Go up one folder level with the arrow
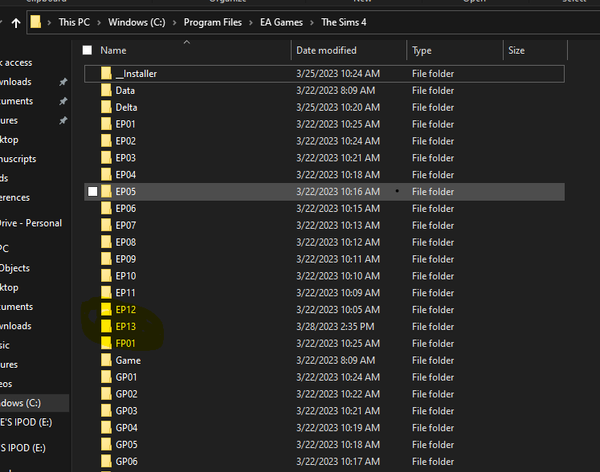This screenshot has height=472, width=600. coord(16,23)
